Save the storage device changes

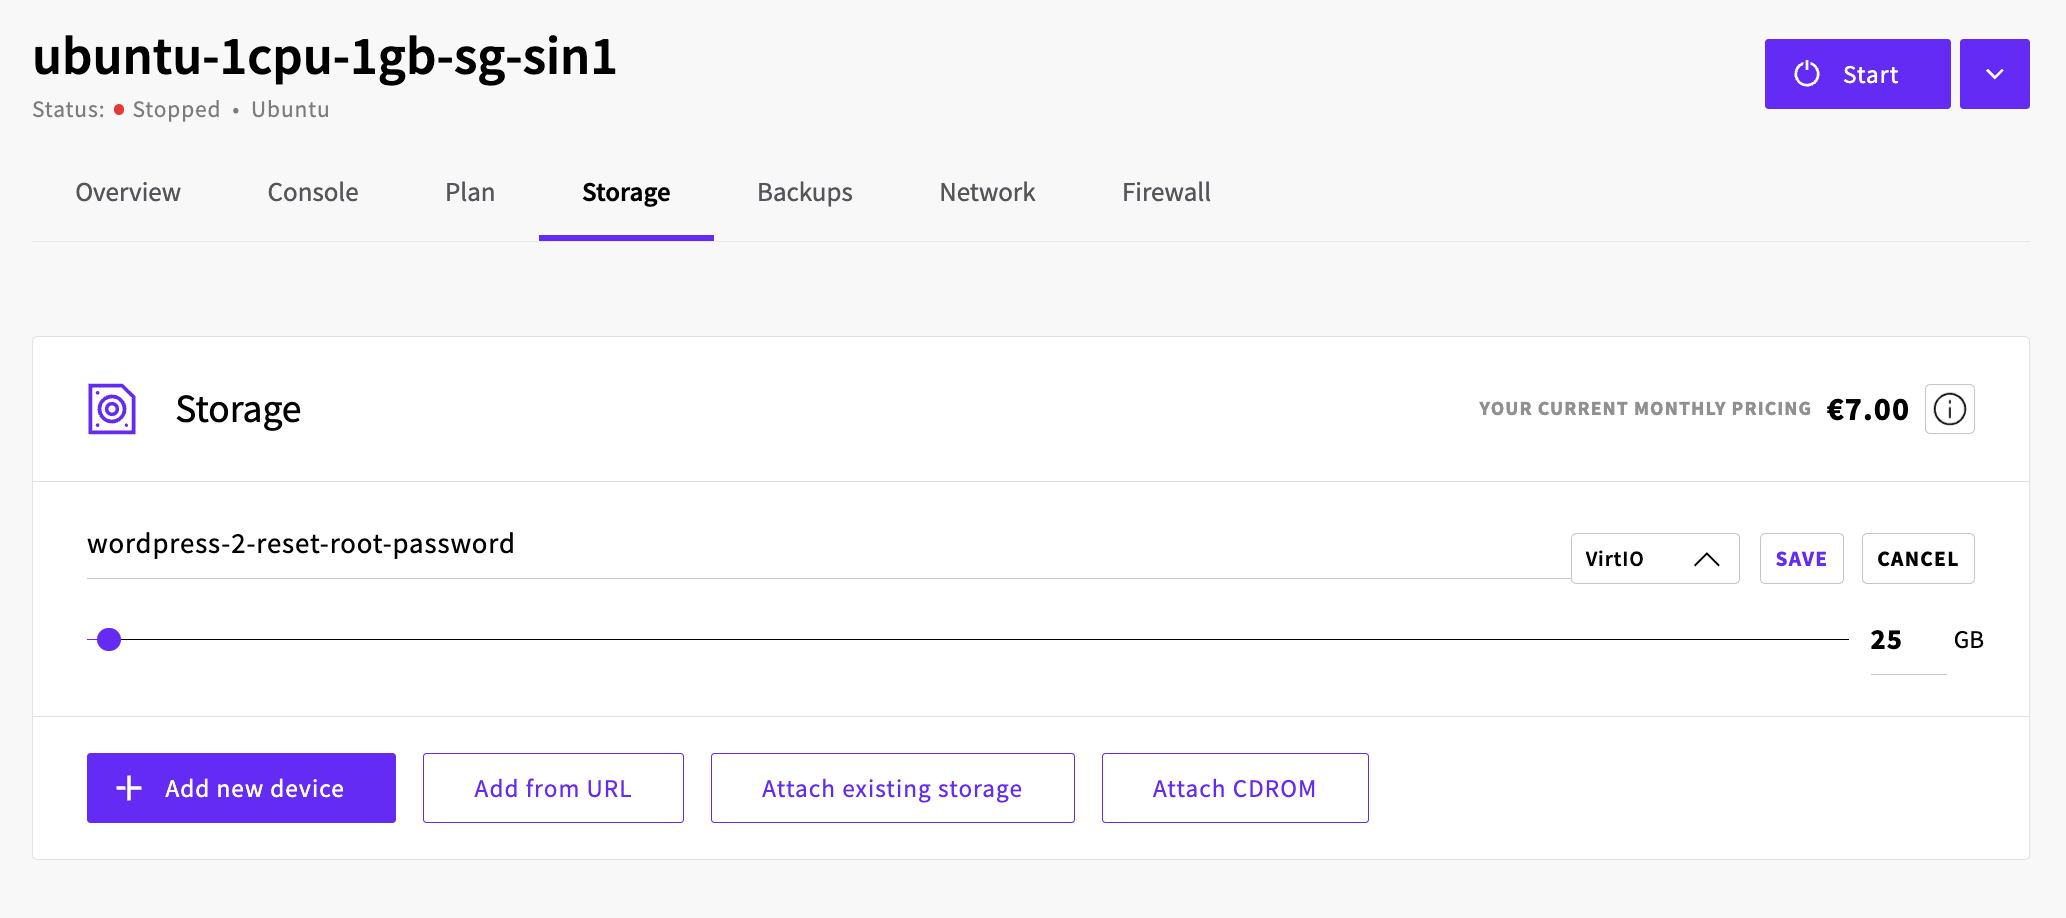coord(1801,558)
